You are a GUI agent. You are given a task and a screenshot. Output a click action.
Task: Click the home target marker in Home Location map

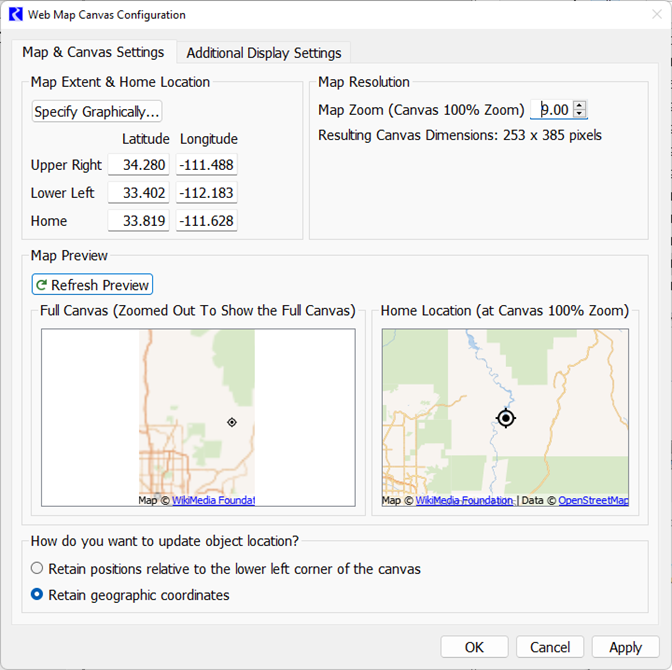(x=506, y=418)
